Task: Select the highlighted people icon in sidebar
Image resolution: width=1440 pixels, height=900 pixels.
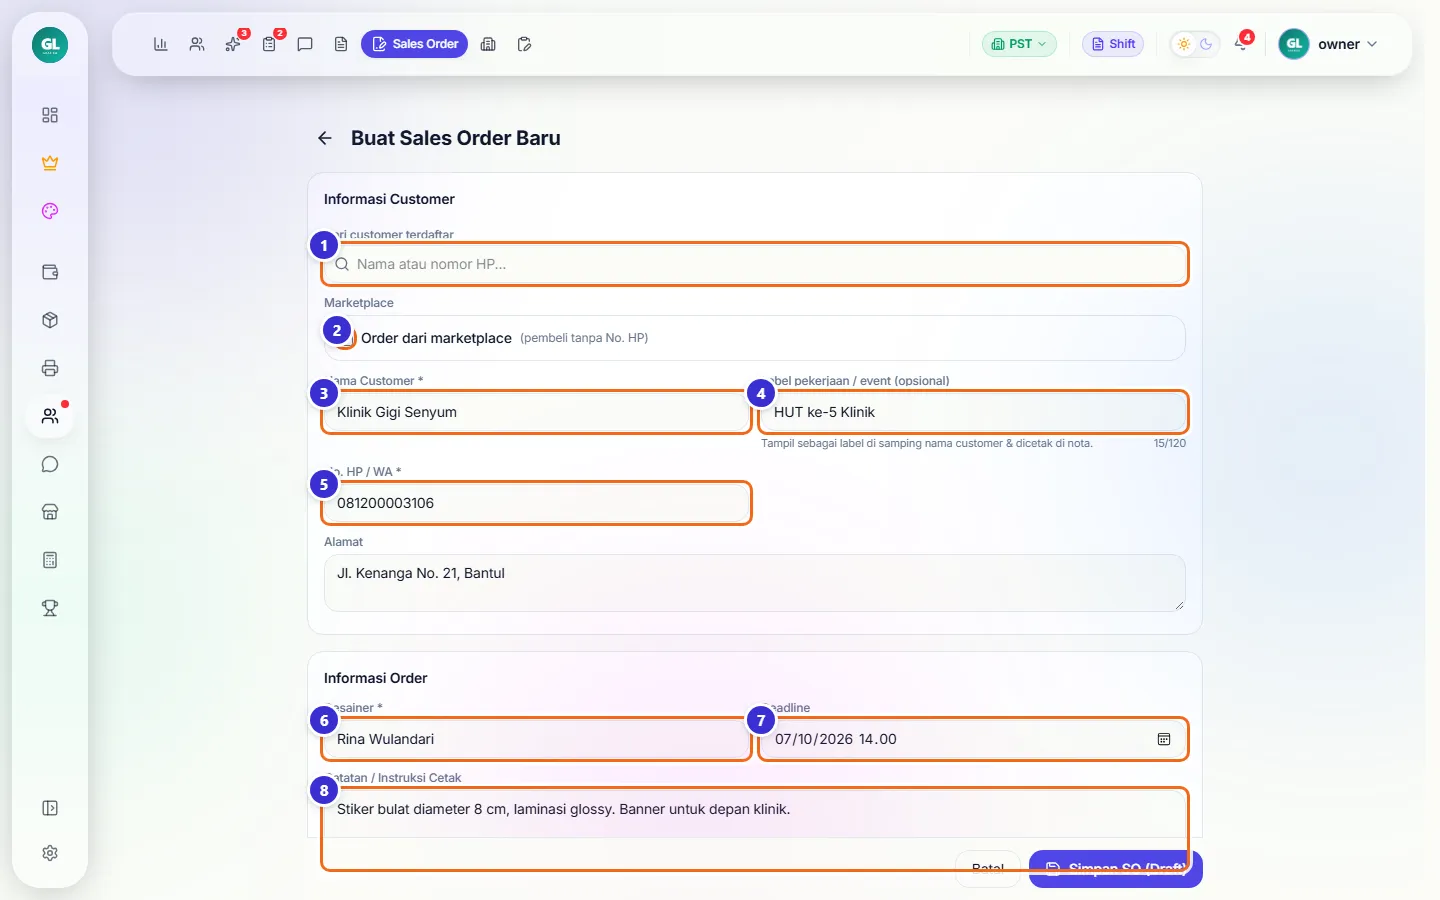Action: click(x=50, y=416)
